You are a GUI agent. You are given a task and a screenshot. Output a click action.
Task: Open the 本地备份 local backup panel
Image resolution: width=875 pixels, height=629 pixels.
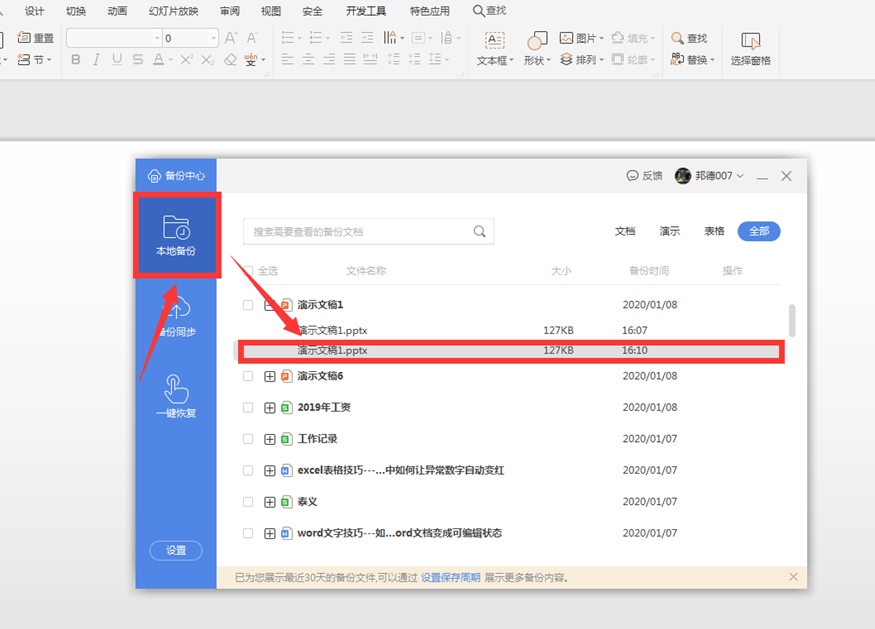tap(176, 235)
